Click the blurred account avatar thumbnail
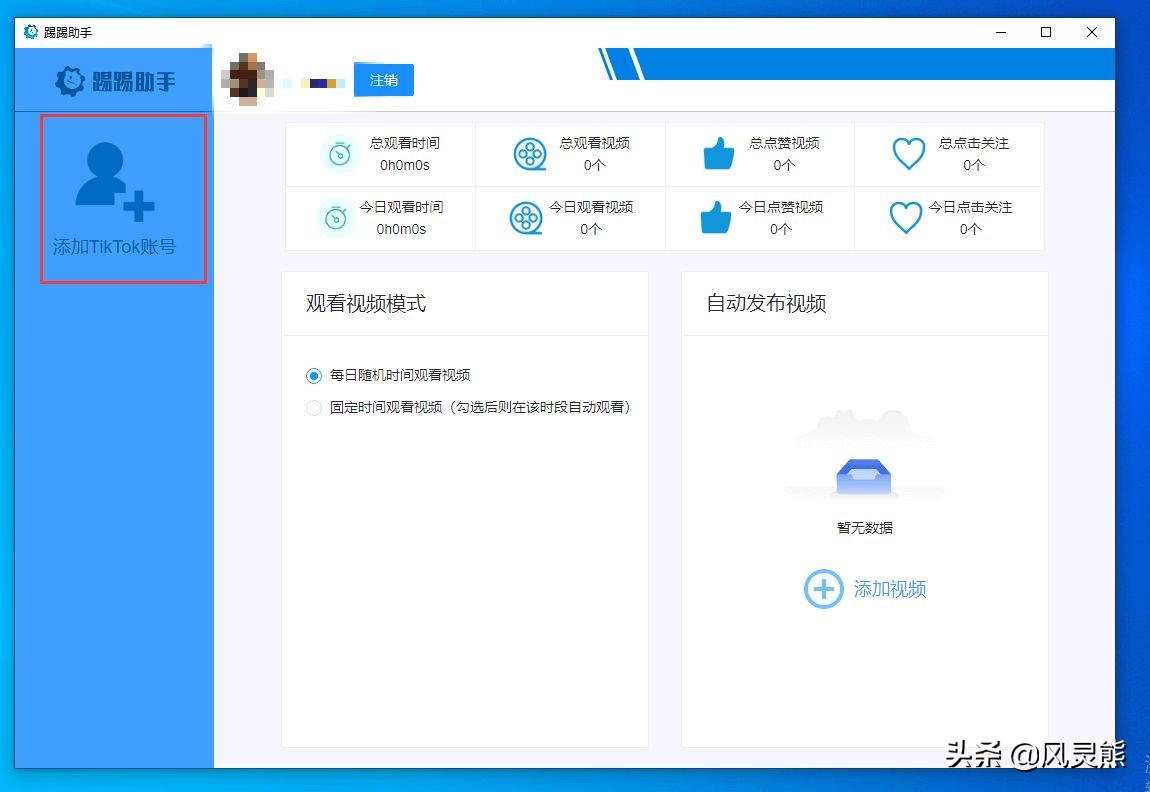Screen dimensions: 1150x792 (x=248, y=78)
